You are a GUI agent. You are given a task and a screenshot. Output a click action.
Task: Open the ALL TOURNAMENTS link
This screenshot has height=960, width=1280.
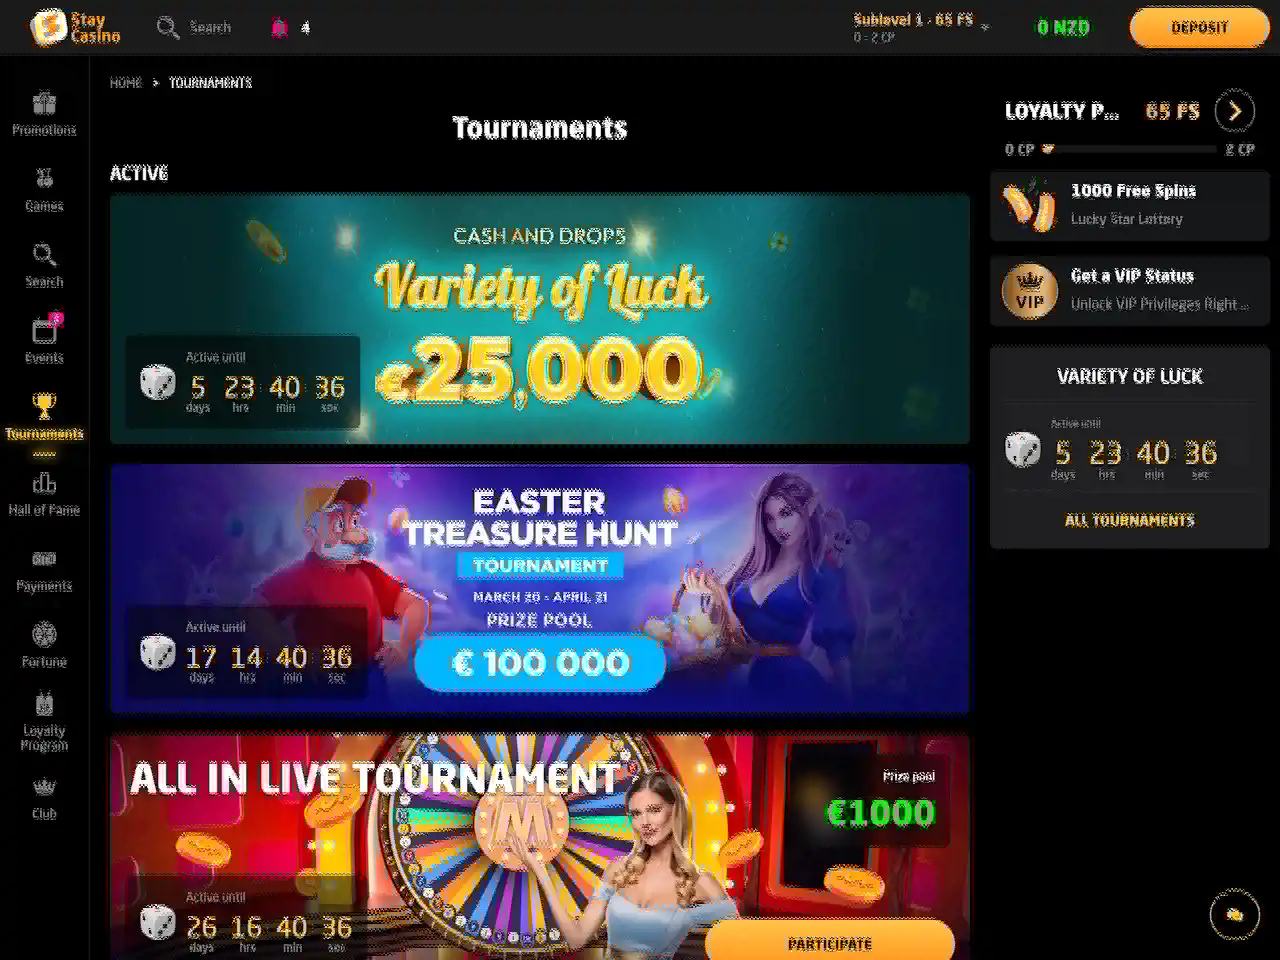coord(1129,520)
